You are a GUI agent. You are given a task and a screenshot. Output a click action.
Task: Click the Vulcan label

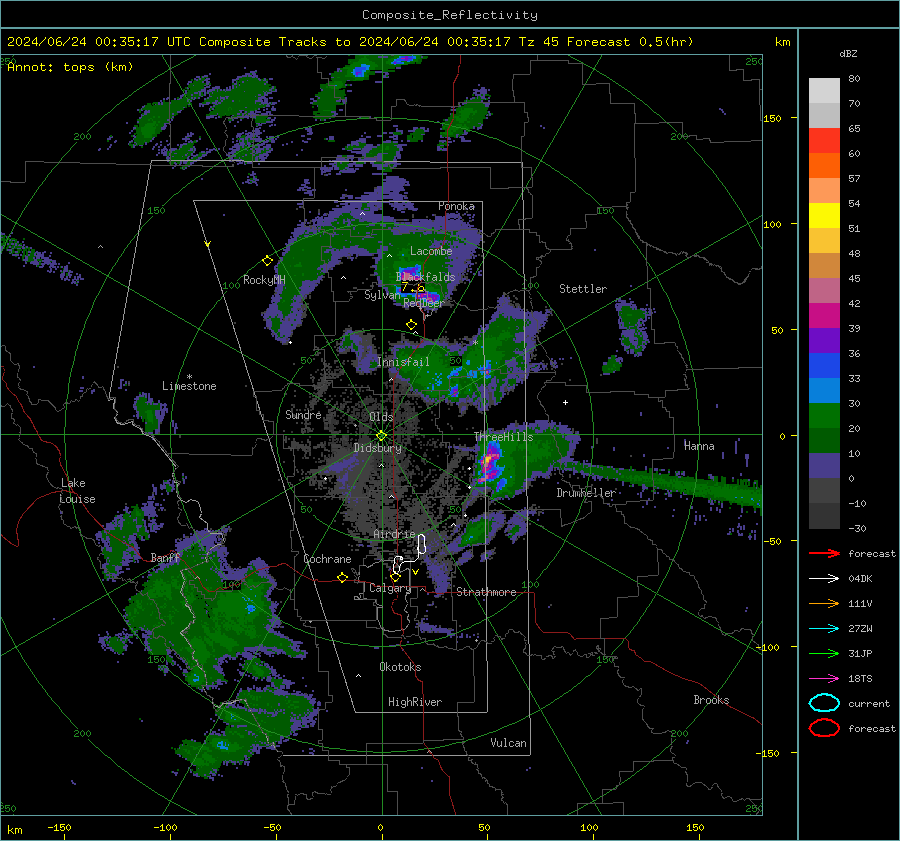pyautogui.click(x=509, y=743)
